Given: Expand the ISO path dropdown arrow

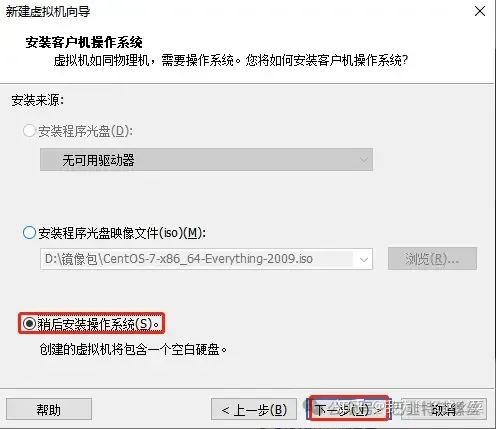Looking at the screenshot, I should [x=364, y=259].
